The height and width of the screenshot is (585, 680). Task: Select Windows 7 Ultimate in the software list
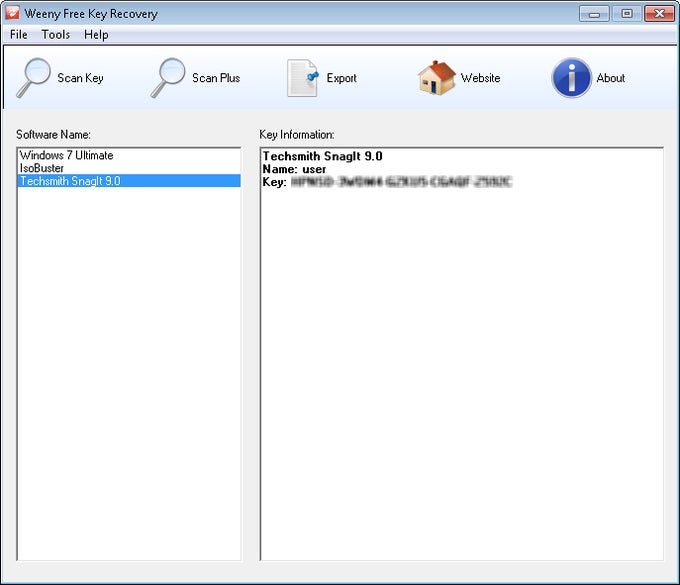(129, 155)
